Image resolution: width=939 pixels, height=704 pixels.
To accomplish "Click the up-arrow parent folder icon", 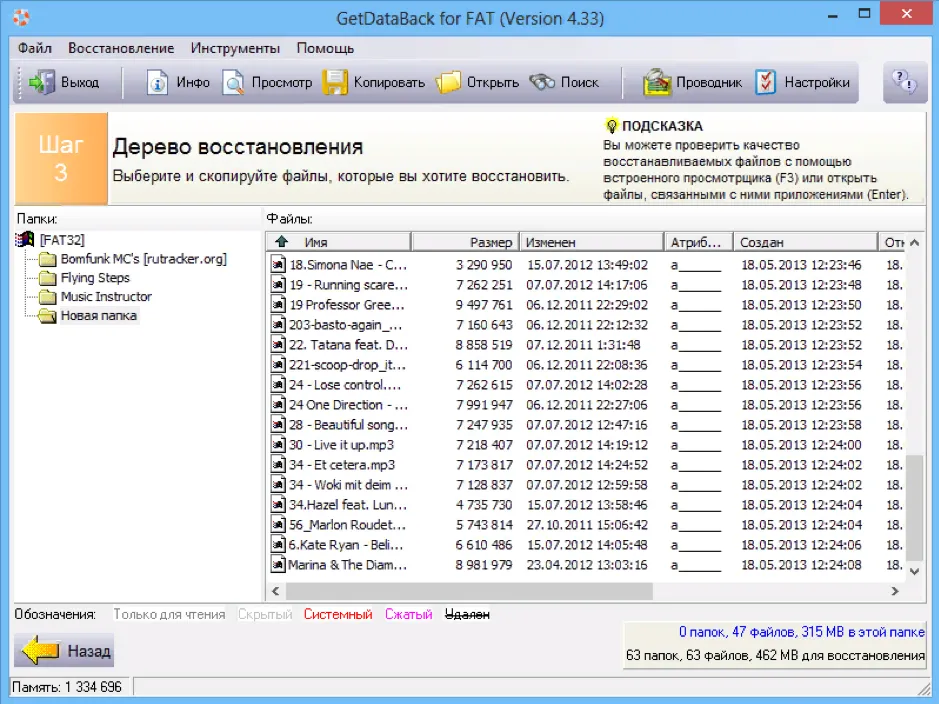I will click(281, 241).
